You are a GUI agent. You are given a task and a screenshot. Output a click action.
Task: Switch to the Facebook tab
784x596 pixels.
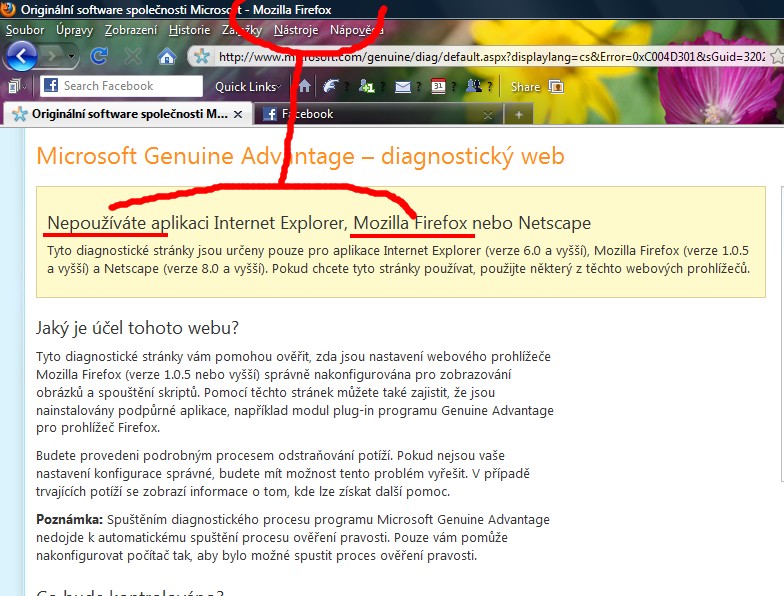378,114
